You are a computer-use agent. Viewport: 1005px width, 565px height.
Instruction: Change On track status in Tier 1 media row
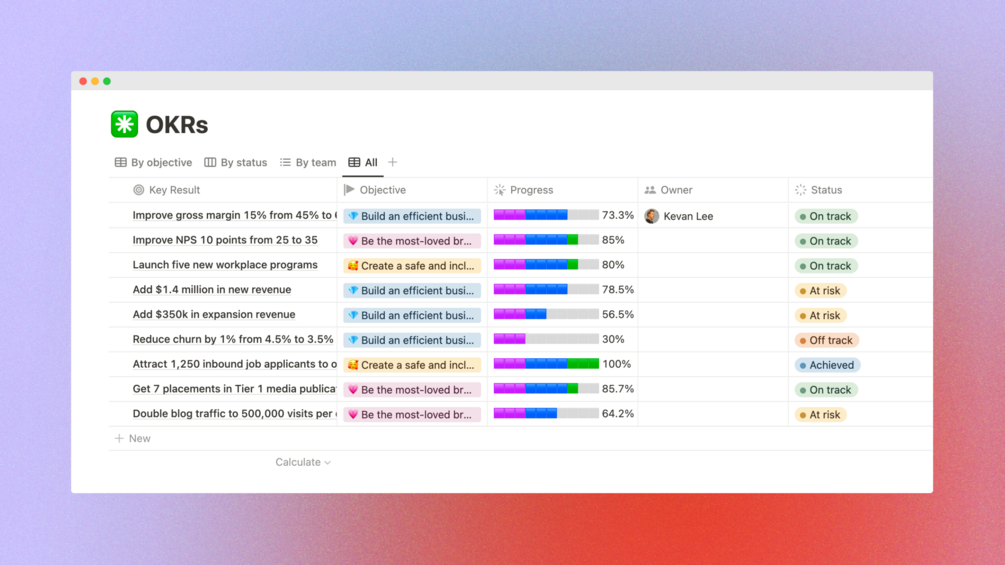(x=826, y=389)
